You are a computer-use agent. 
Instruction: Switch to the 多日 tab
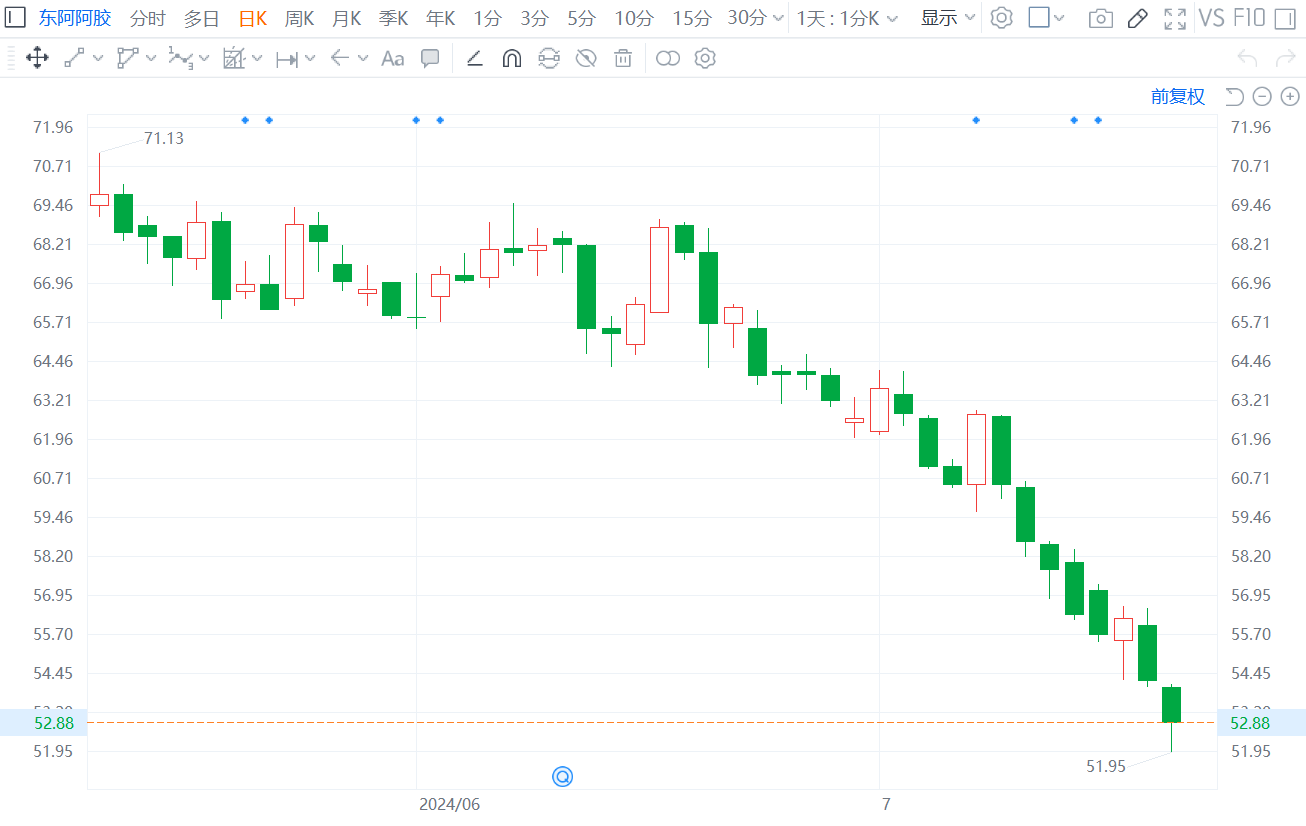click(201, 18)
